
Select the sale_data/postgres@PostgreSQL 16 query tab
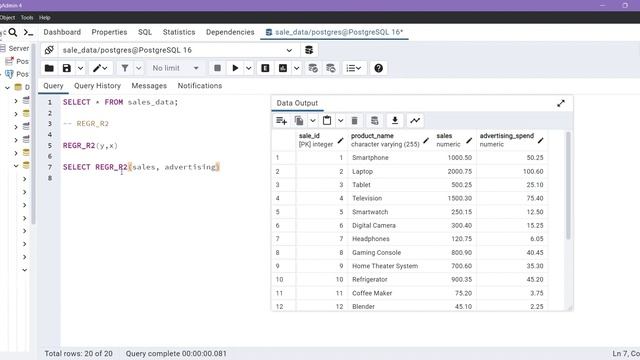tap(334, 32)
